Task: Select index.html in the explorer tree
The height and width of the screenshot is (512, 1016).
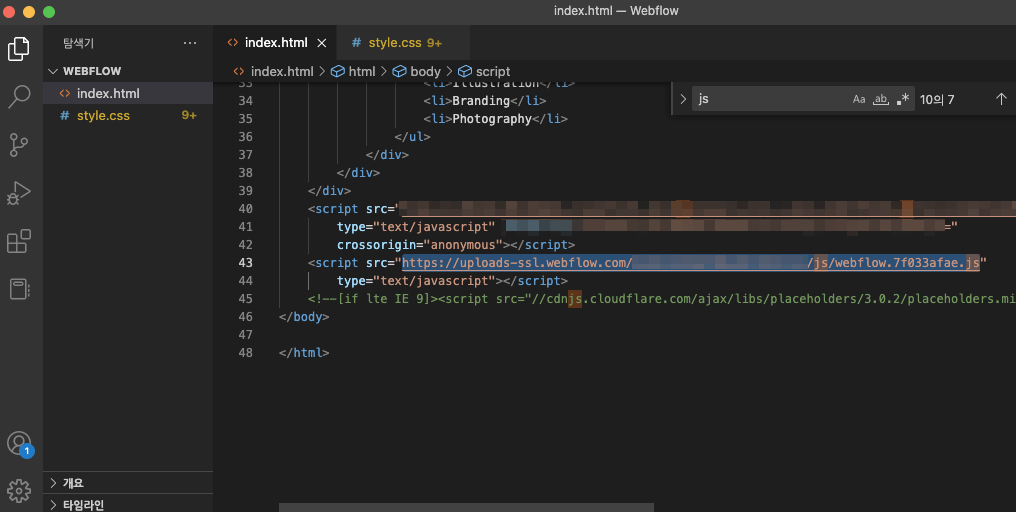Action: pos(128,93)
